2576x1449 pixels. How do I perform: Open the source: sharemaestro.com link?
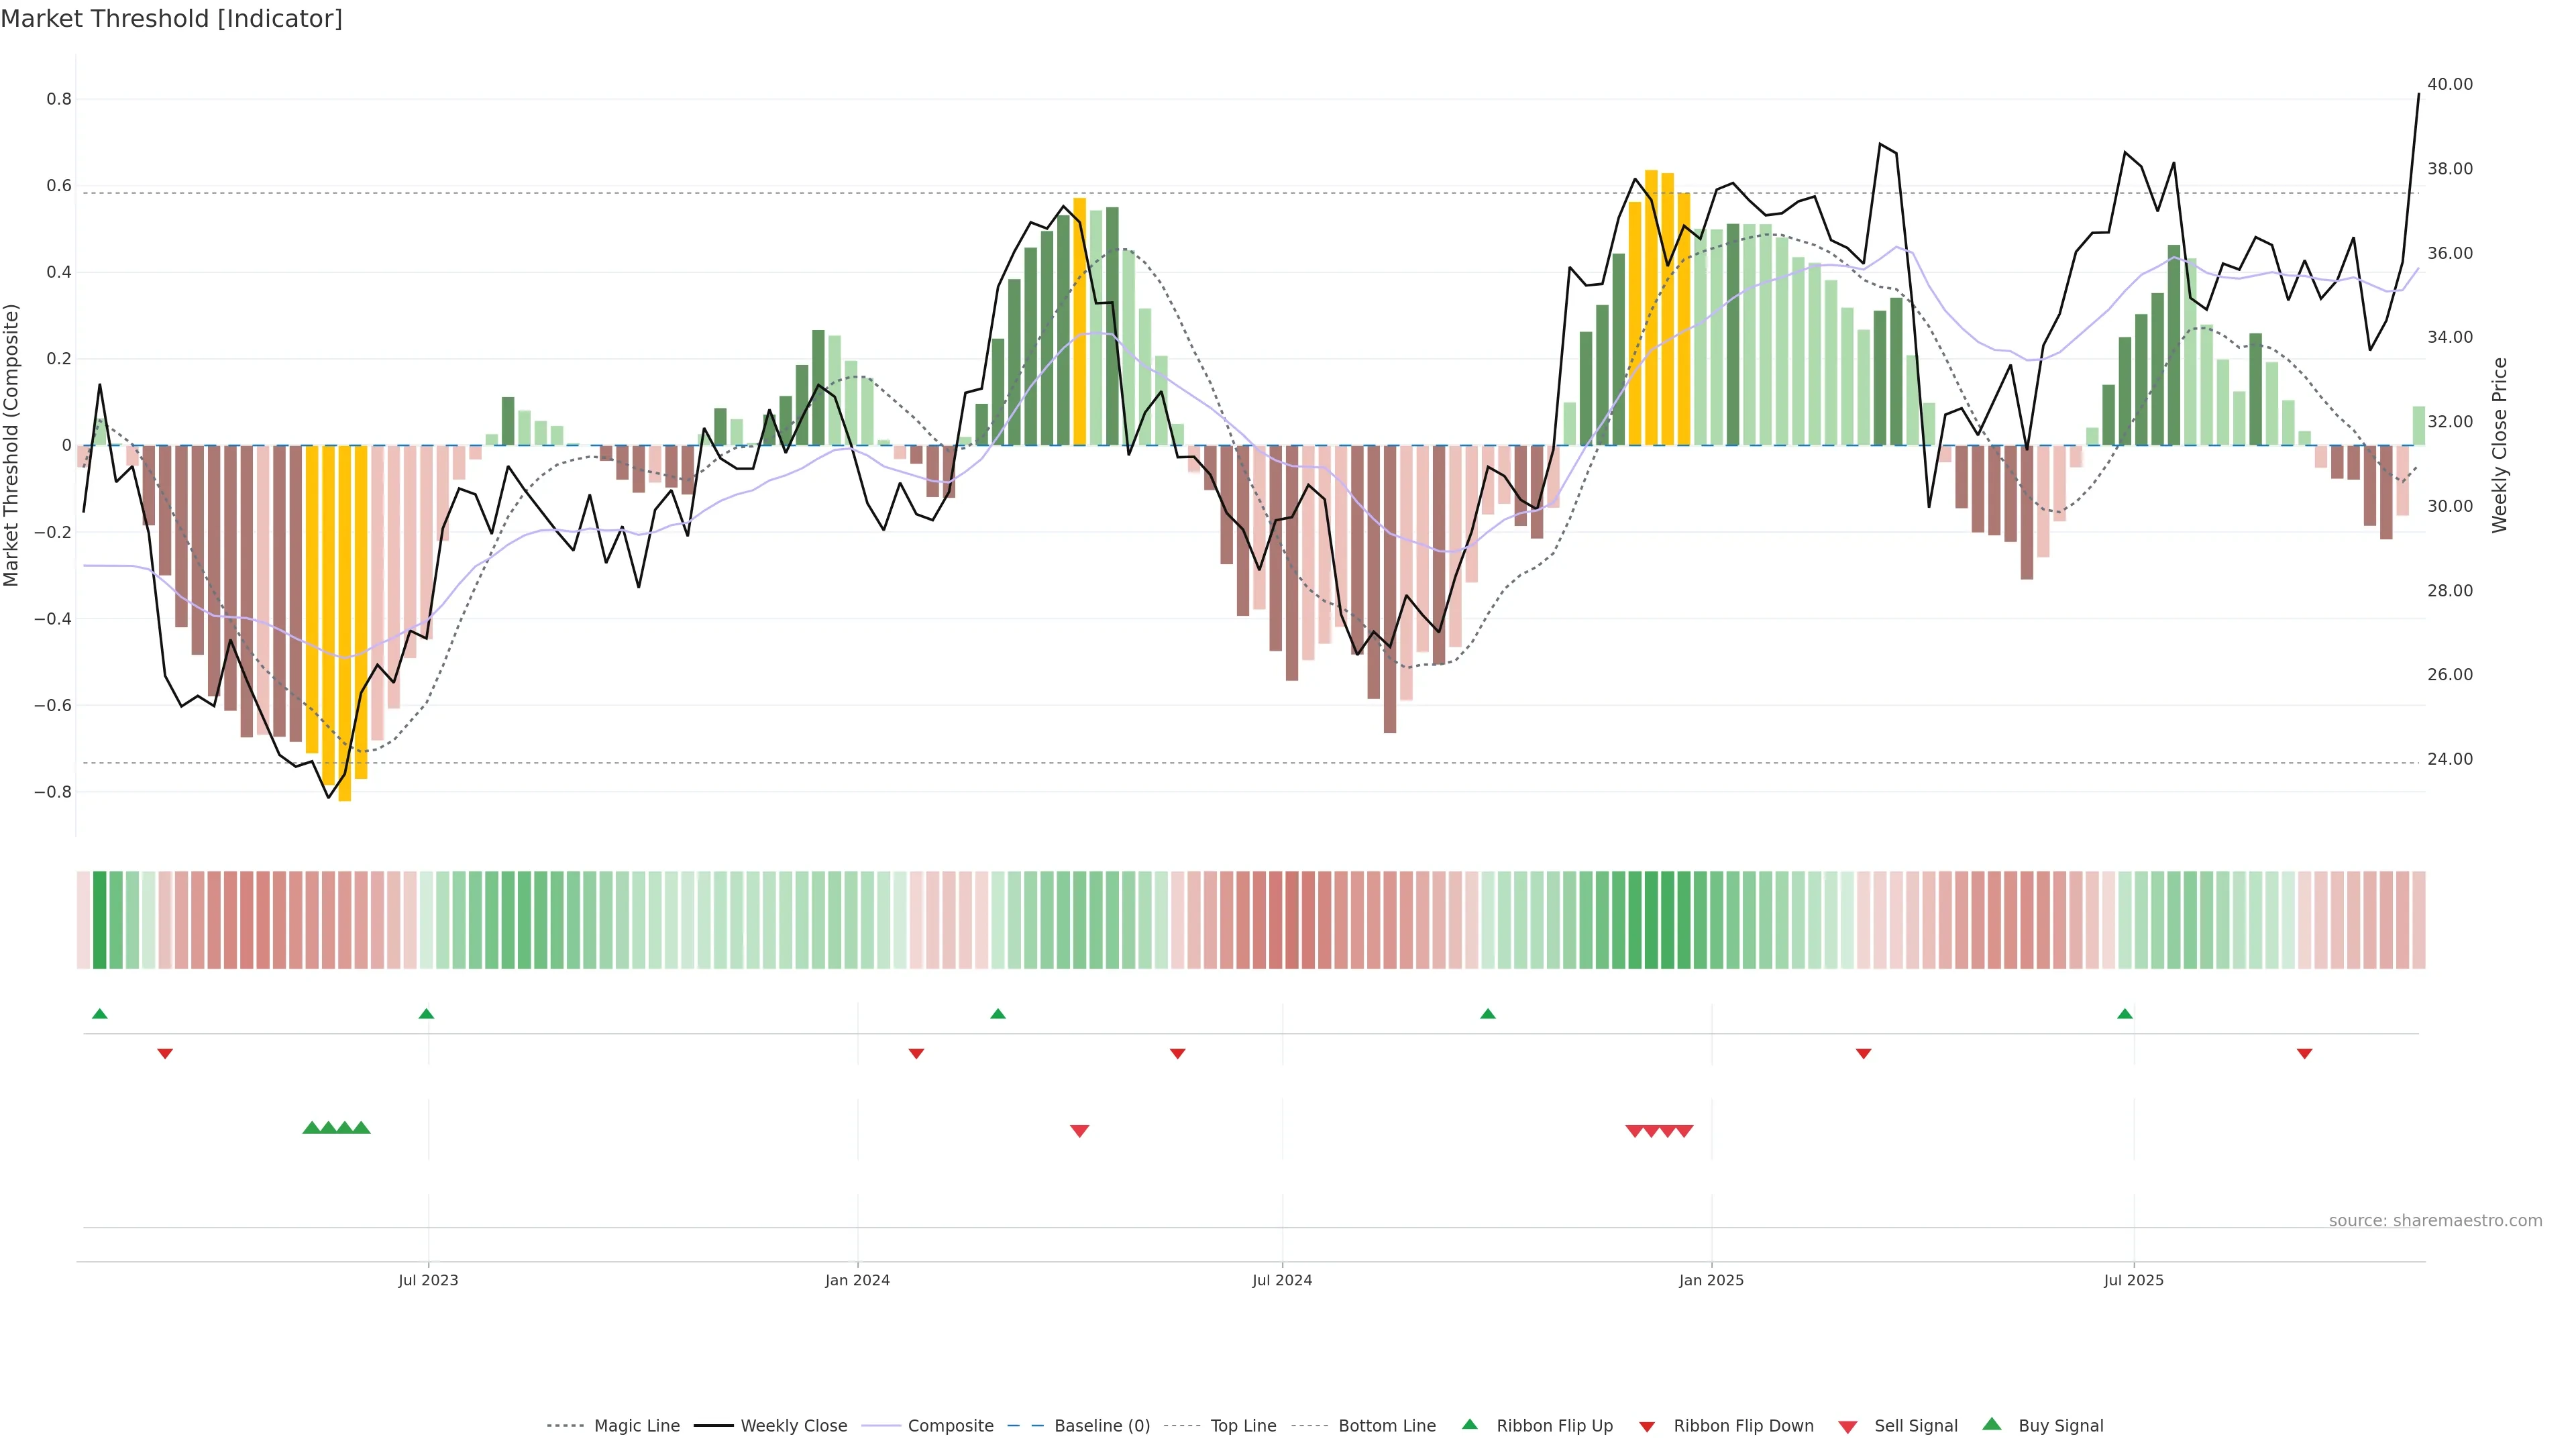tap(2435, 1221)
